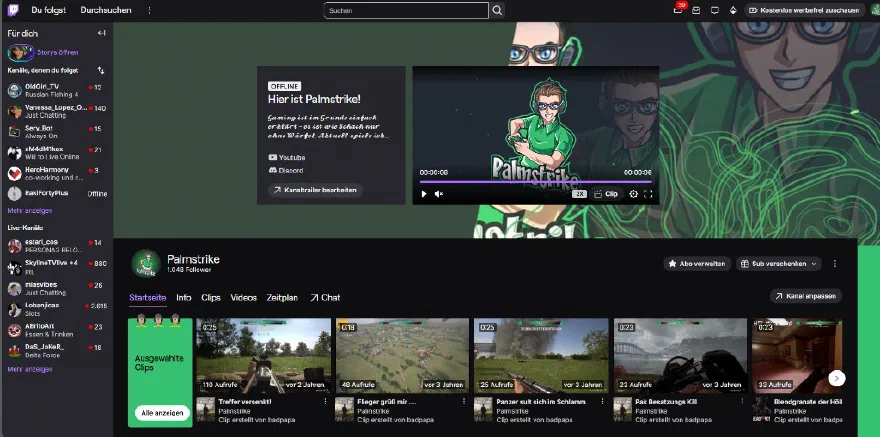
Task: Open notifications inbox with red badge
Action: (x=678, y=10)
